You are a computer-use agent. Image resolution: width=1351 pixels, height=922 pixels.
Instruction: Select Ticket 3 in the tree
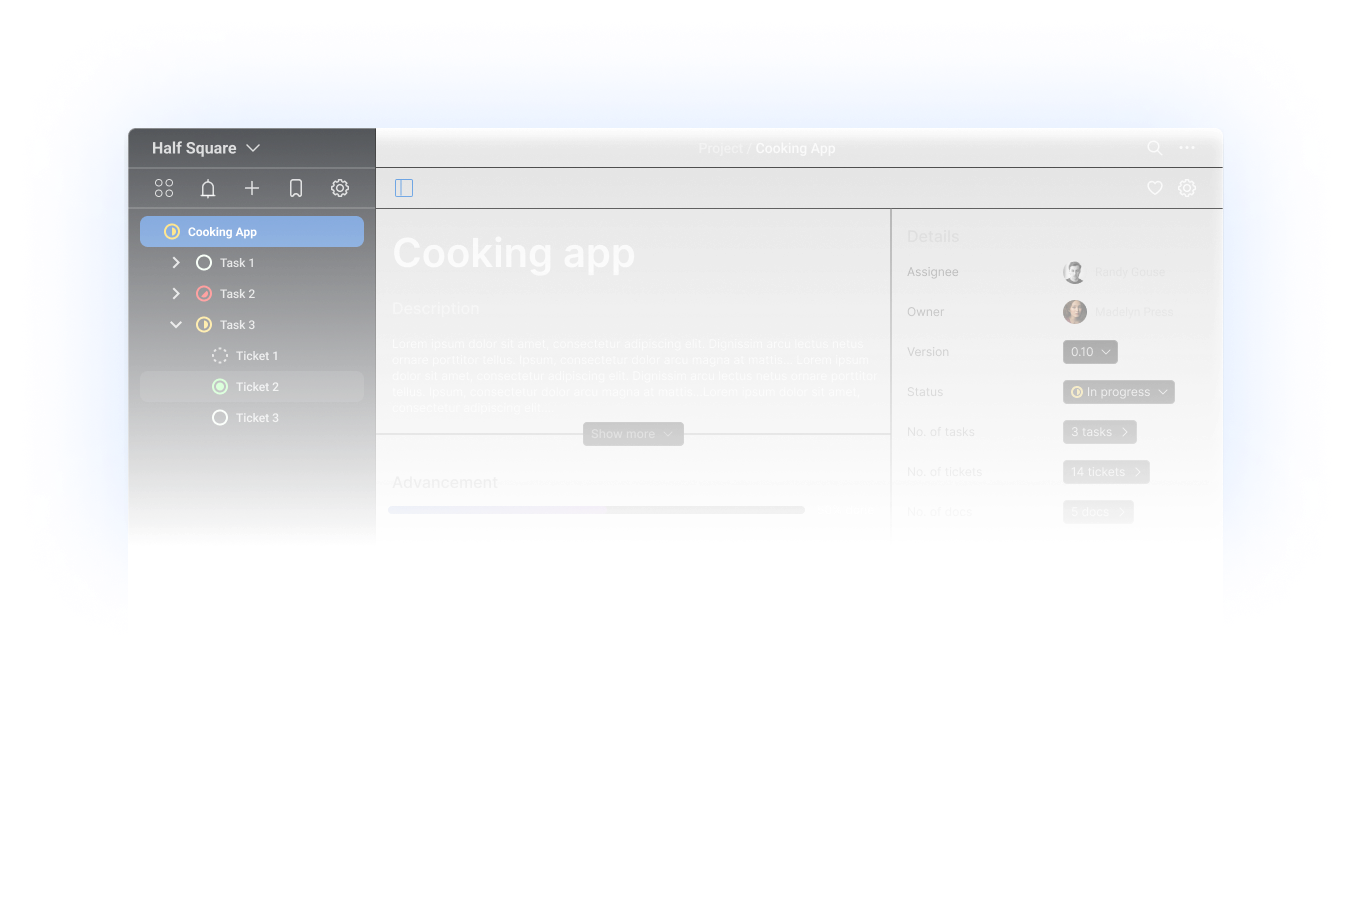pyautogui.click(x=257, y=418)
